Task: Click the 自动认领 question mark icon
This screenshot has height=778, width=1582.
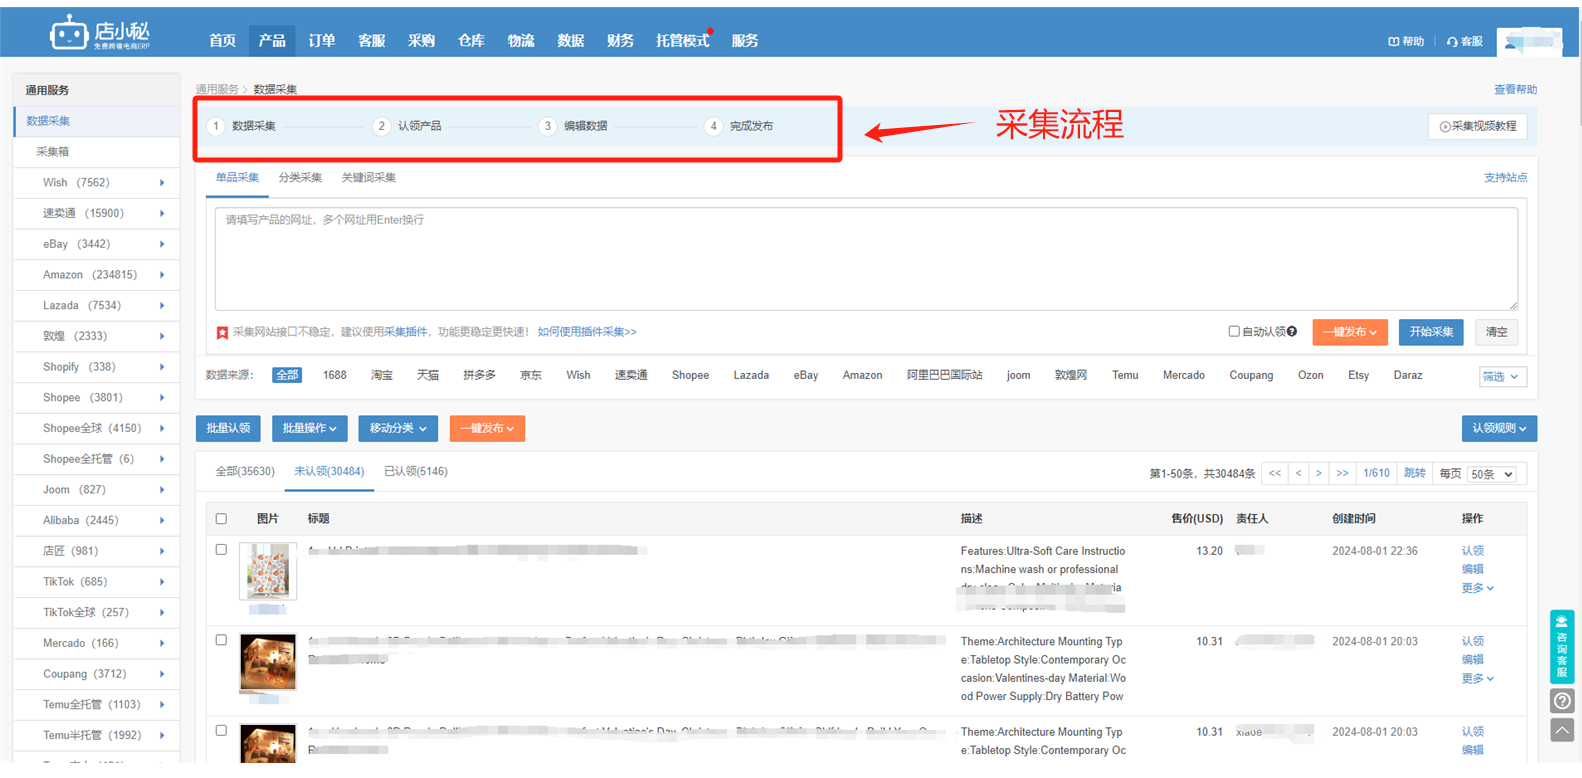Action: tap(1292, 332)
